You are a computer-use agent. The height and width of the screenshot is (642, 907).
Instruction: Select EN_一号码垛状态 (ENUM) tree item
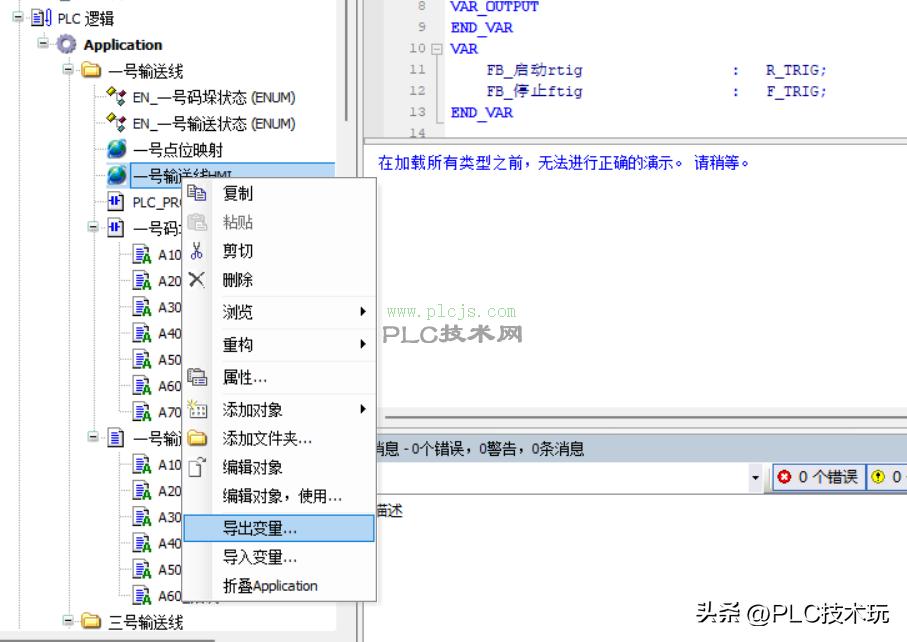[214, 97]
